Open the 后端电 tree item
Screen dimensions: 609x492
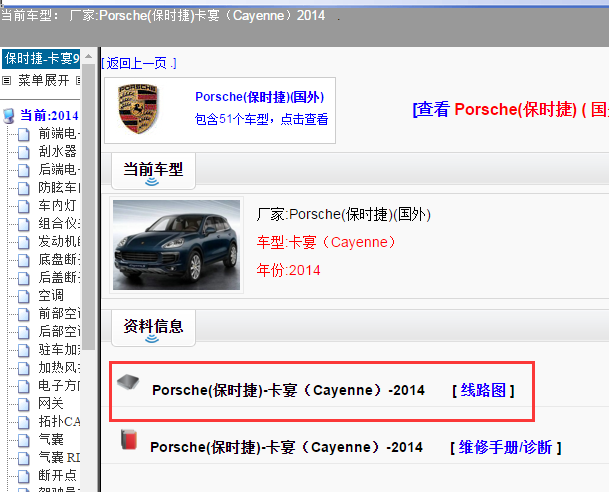pos(59,169)
